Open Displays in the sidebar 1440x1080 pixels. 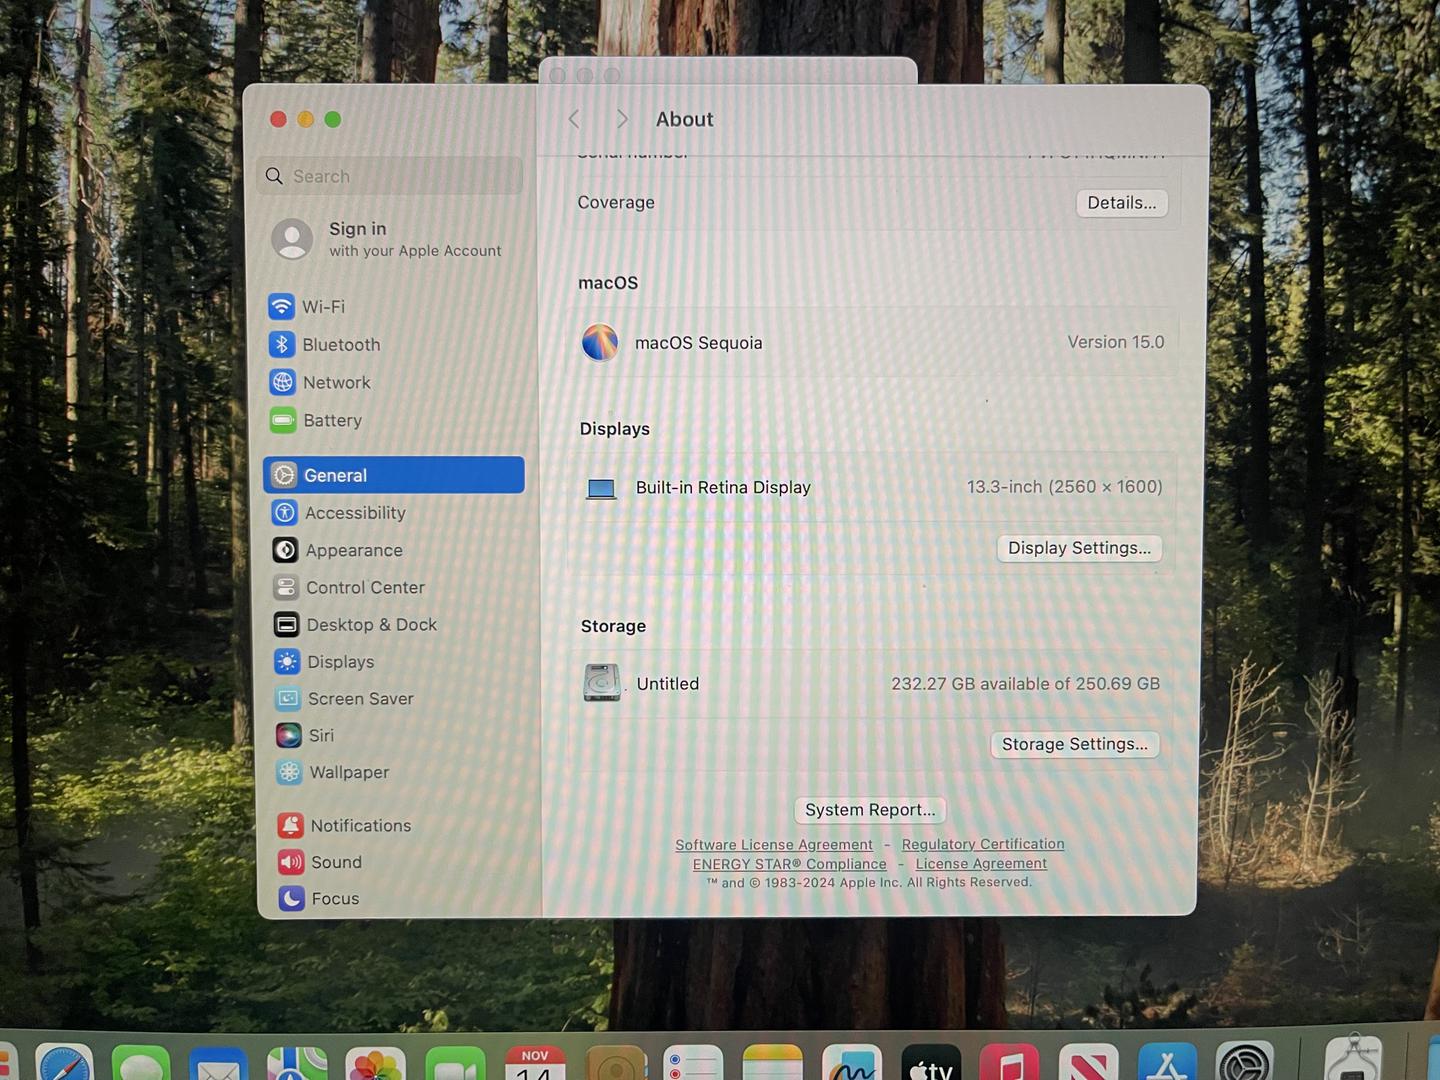coord(324,662)
